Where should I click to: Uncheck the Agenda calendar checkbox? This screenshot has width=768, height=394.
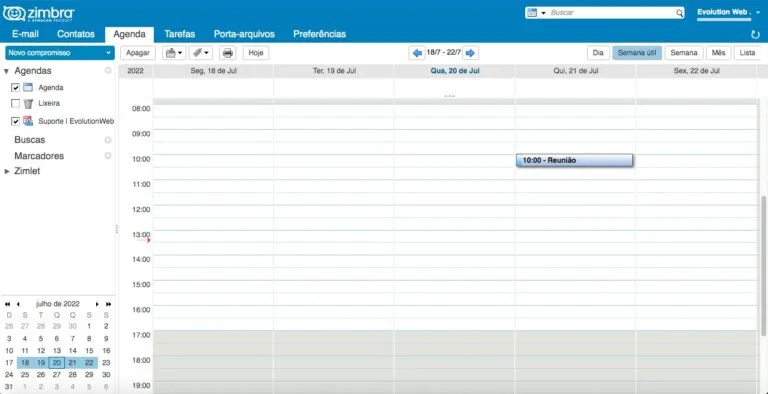[x=15, y=88]
